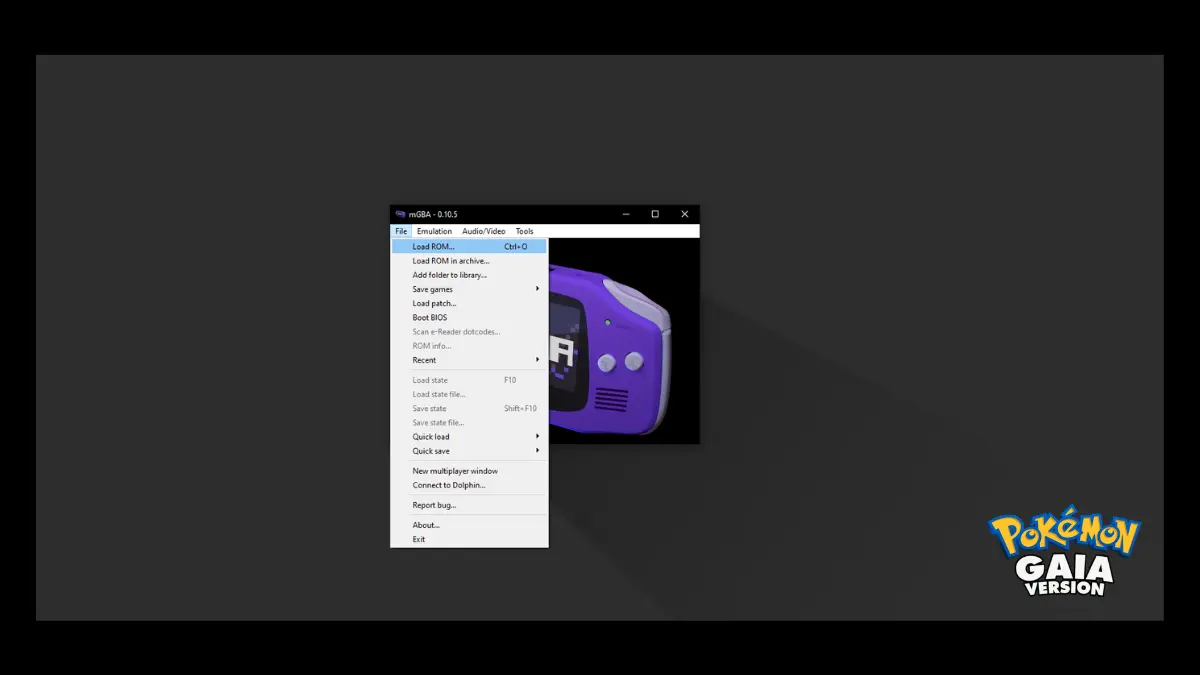Minimize the mGBA window
The image size is (1200, 675).
pyautogui.click(x=625, y=214)
